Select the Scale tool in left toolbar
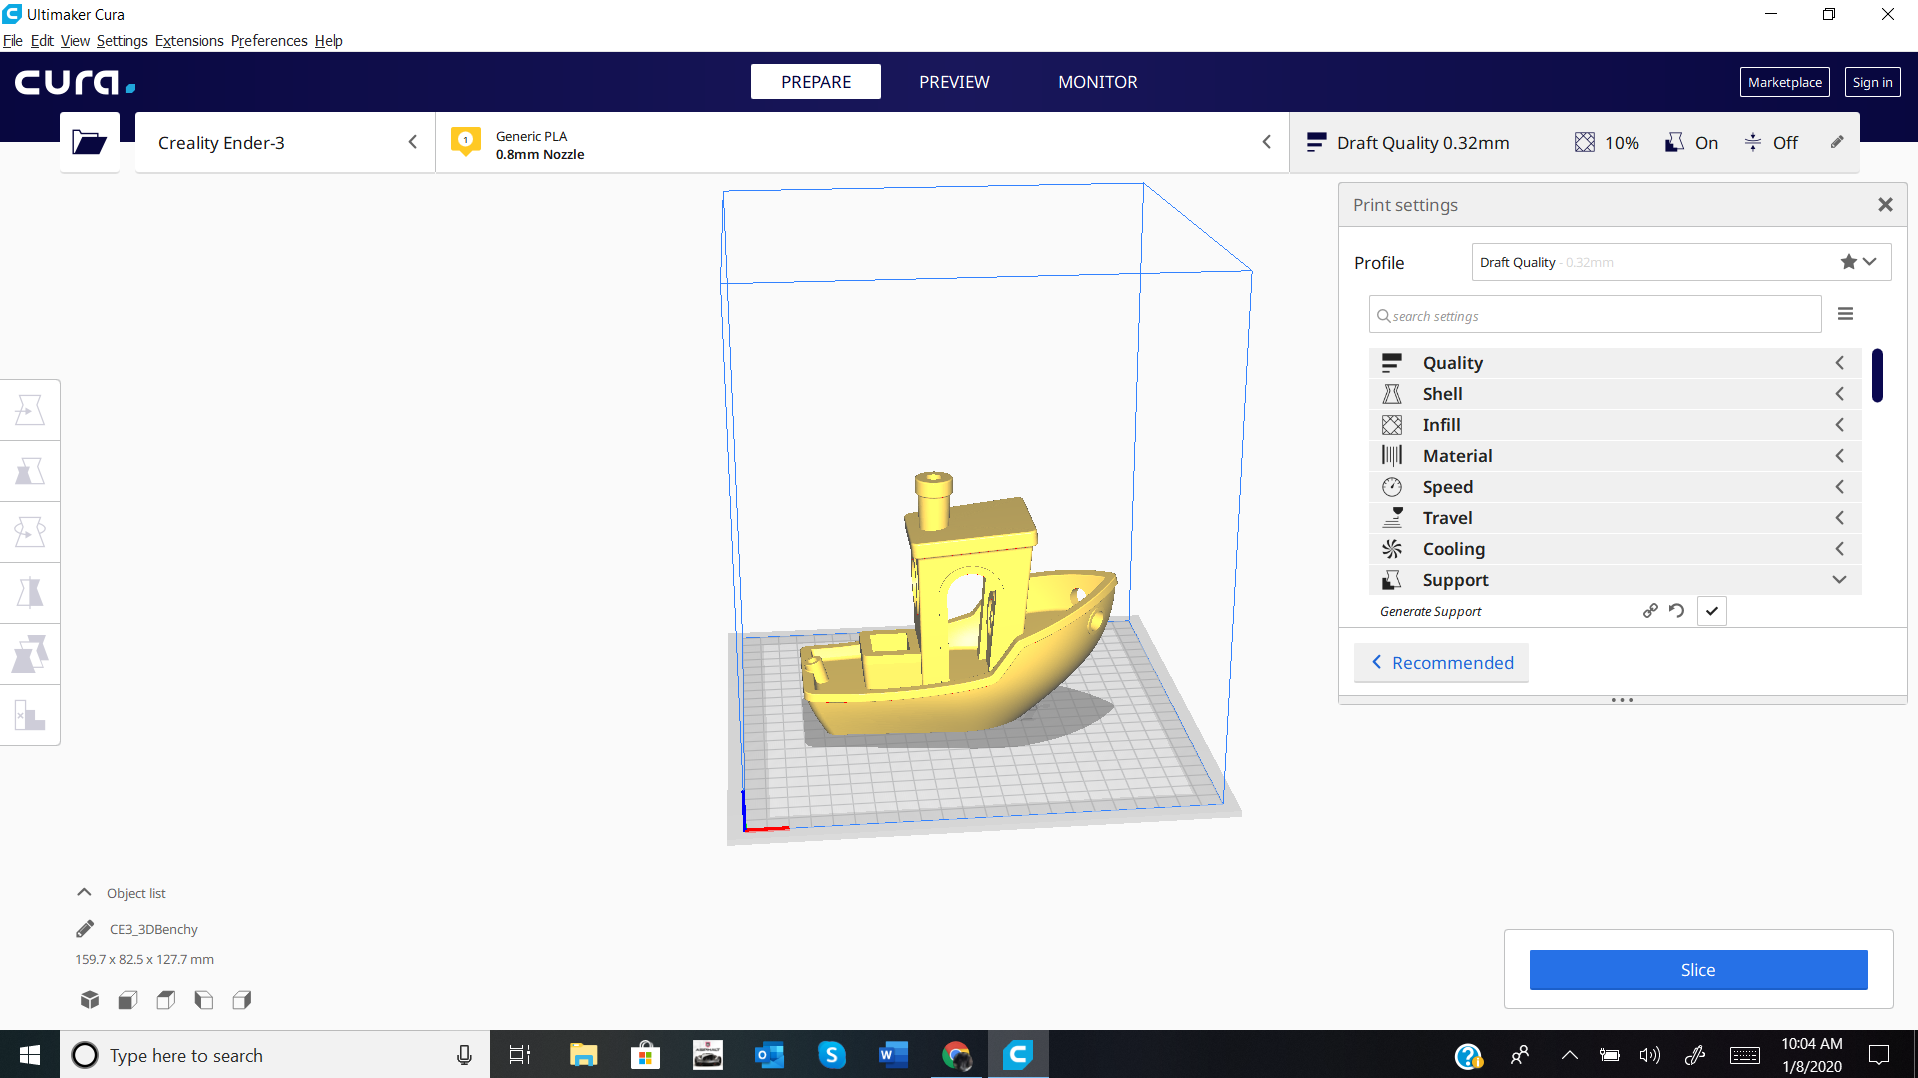The image size is (1918, 1078). click(x=30, y=471)
